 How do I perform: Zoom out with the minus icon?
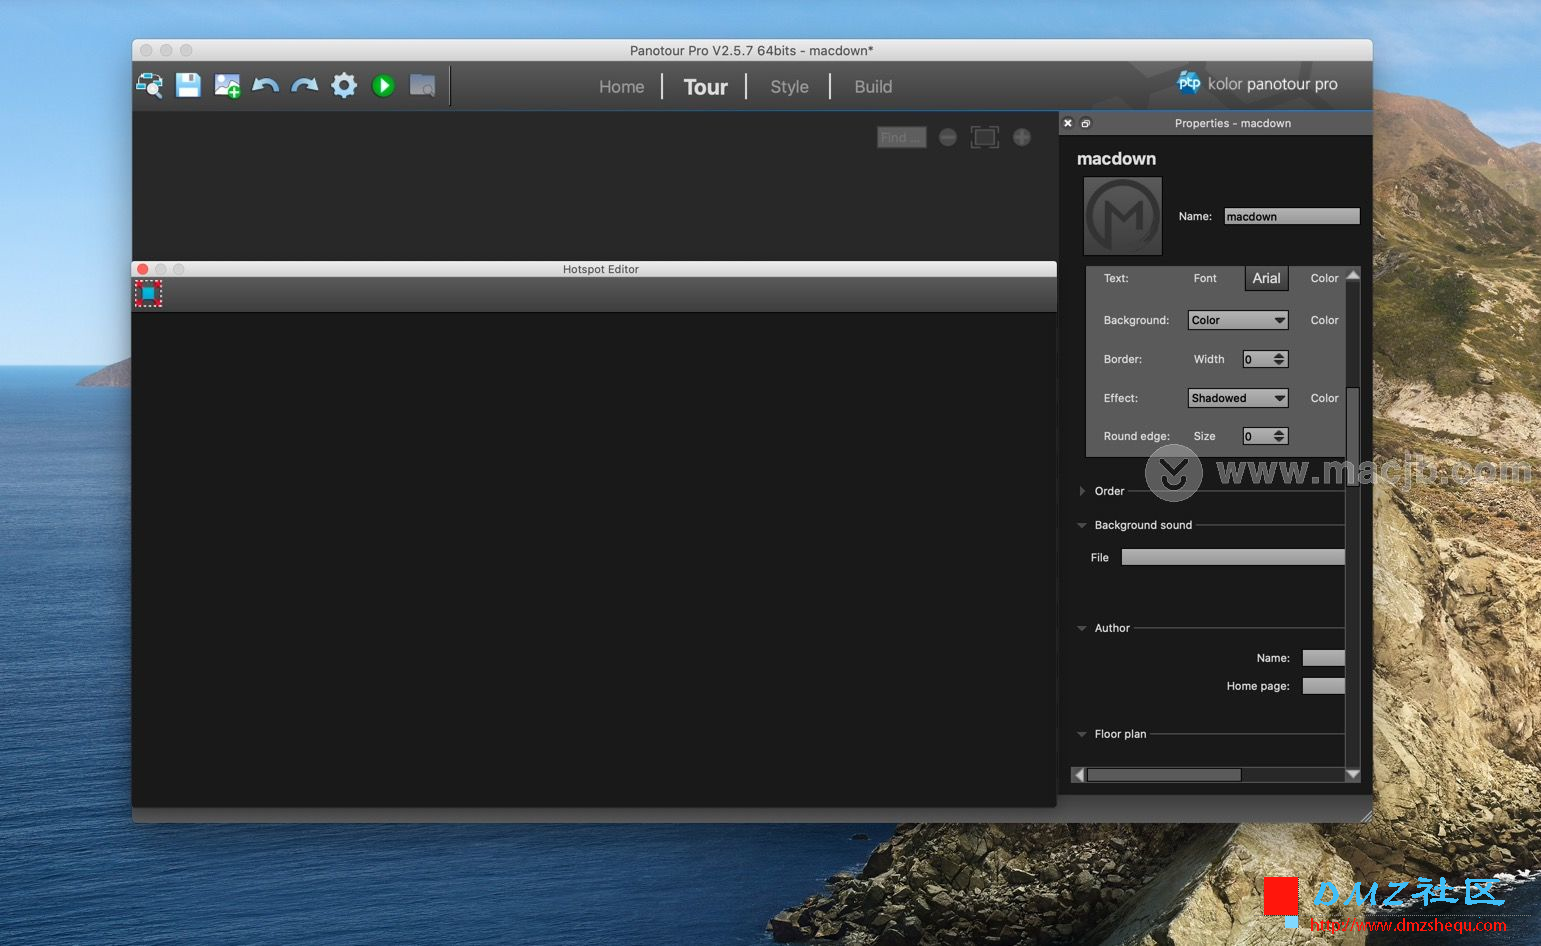pos(947,137)
